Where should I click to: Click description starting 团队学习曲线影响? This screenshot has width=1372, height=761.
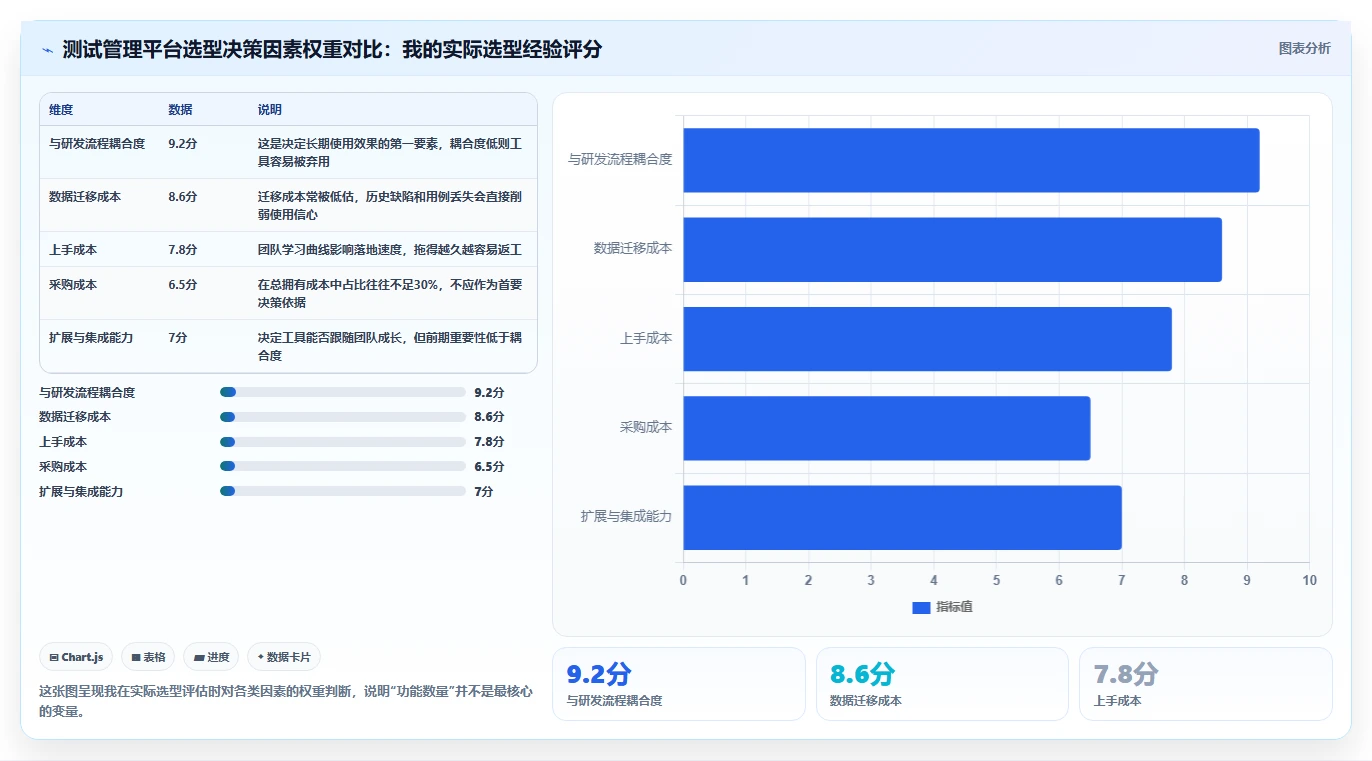pyautogui.click(x=390, y=249)
